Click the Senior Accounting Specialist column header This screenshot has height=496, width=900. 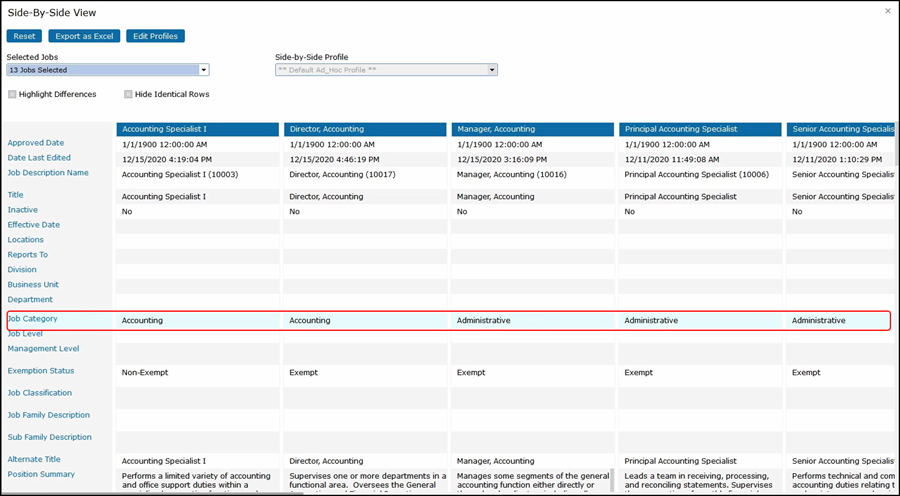point(840,129)
